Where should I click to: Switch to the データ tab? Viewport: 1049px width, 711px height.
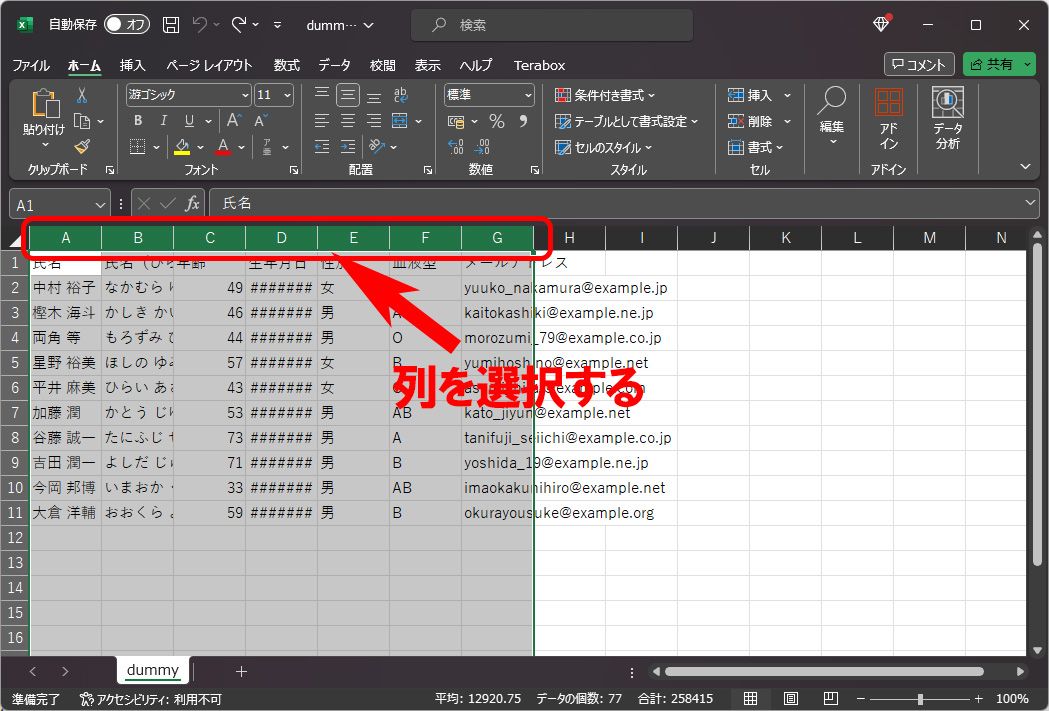(335, 65)
